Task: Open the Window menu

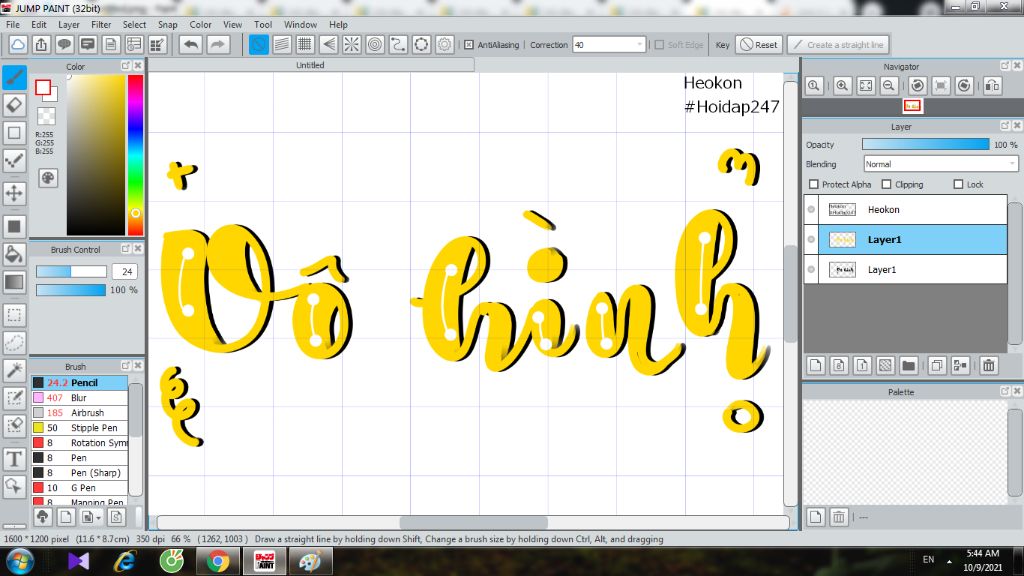Action: (x=300, y=24)
